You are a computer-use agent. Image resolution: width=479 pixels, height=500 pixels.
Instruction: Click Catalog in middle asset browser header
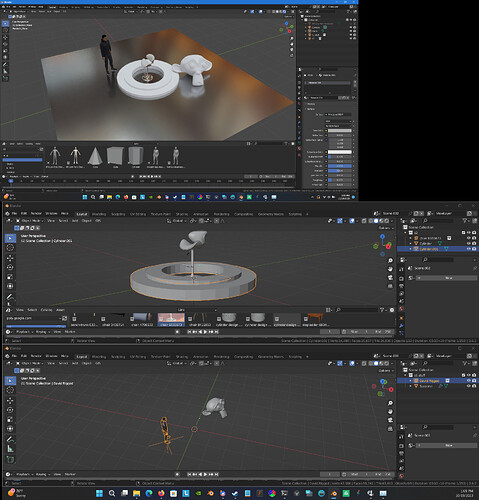46,310
